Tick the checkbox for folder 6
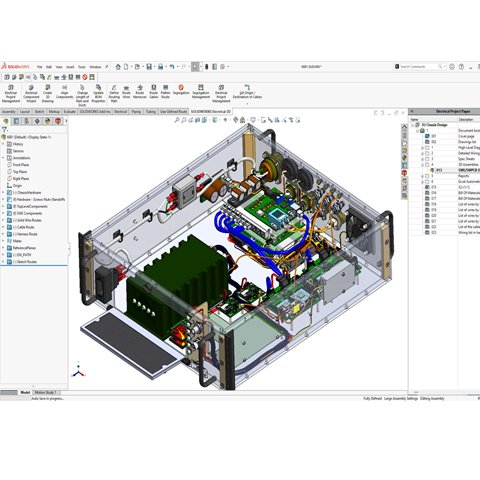Viewport: 480px width, 480px height. [427, 181]
